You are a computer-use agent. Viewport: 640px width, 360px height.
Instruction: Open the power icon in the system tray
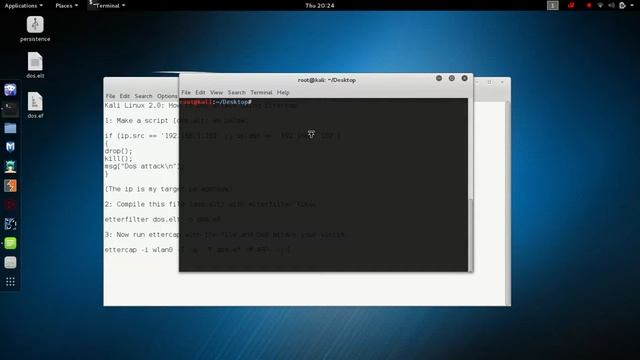click(622, 5)
